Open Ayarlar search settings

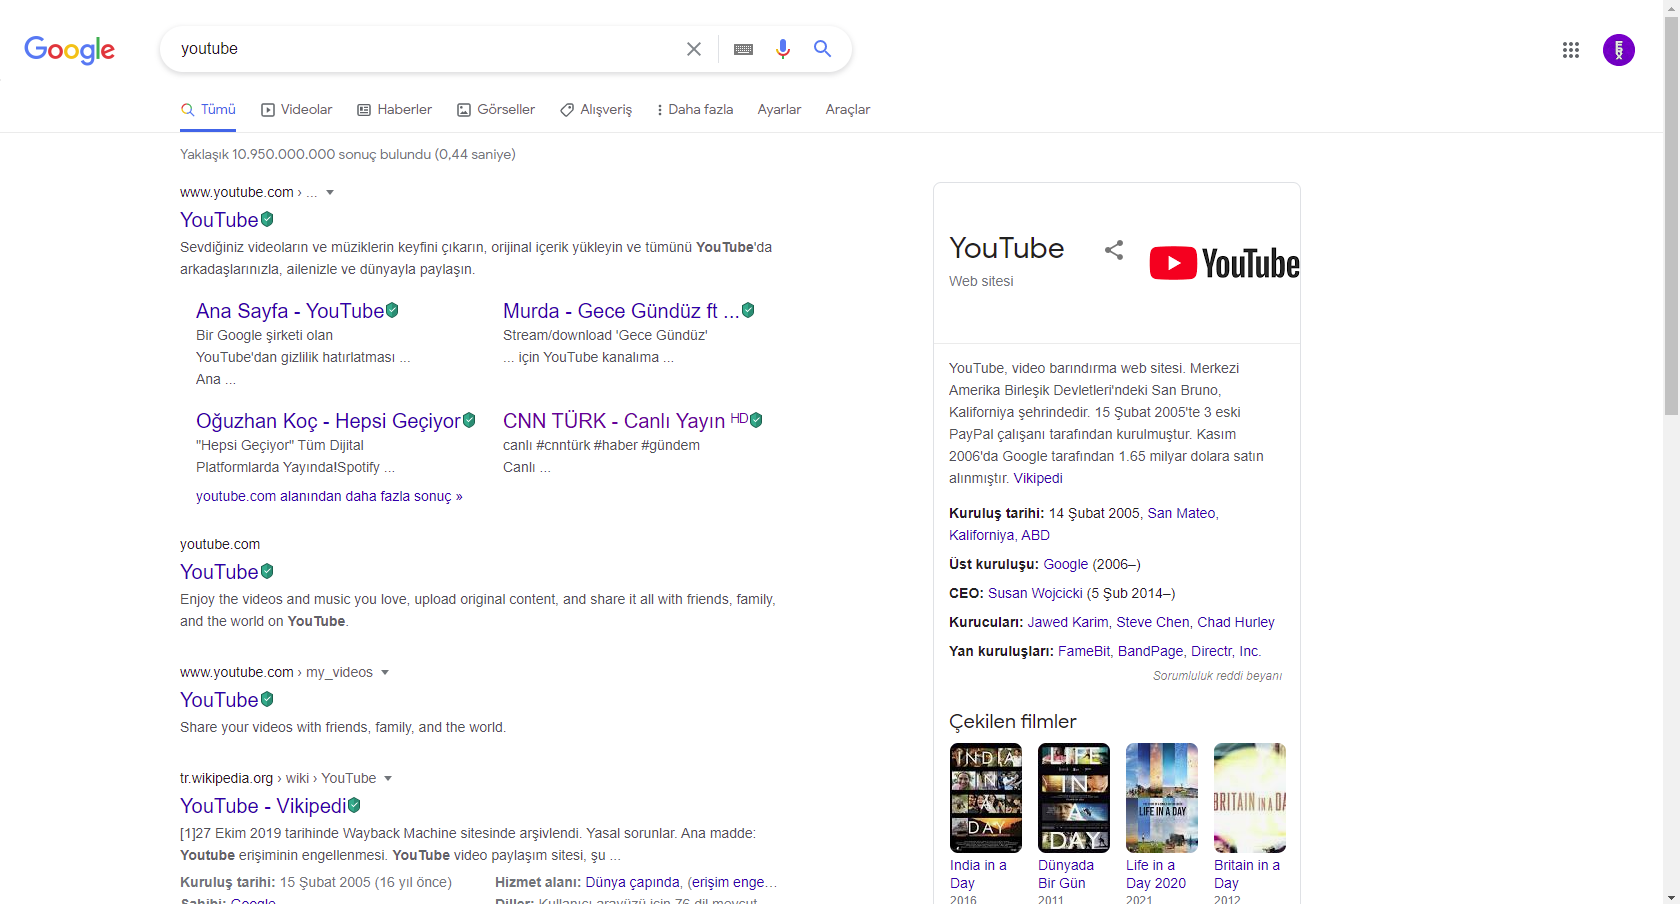779,109
